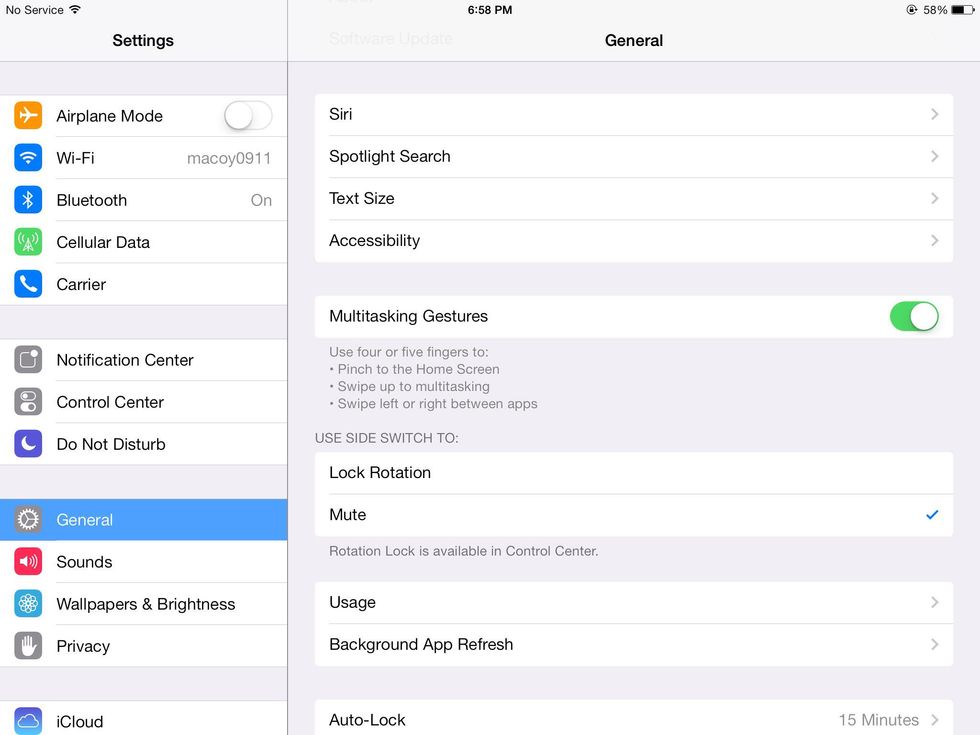The image size is (980, 735).
Task: Tap the Do Not Disturb moon icon
Action: [28, 444]
